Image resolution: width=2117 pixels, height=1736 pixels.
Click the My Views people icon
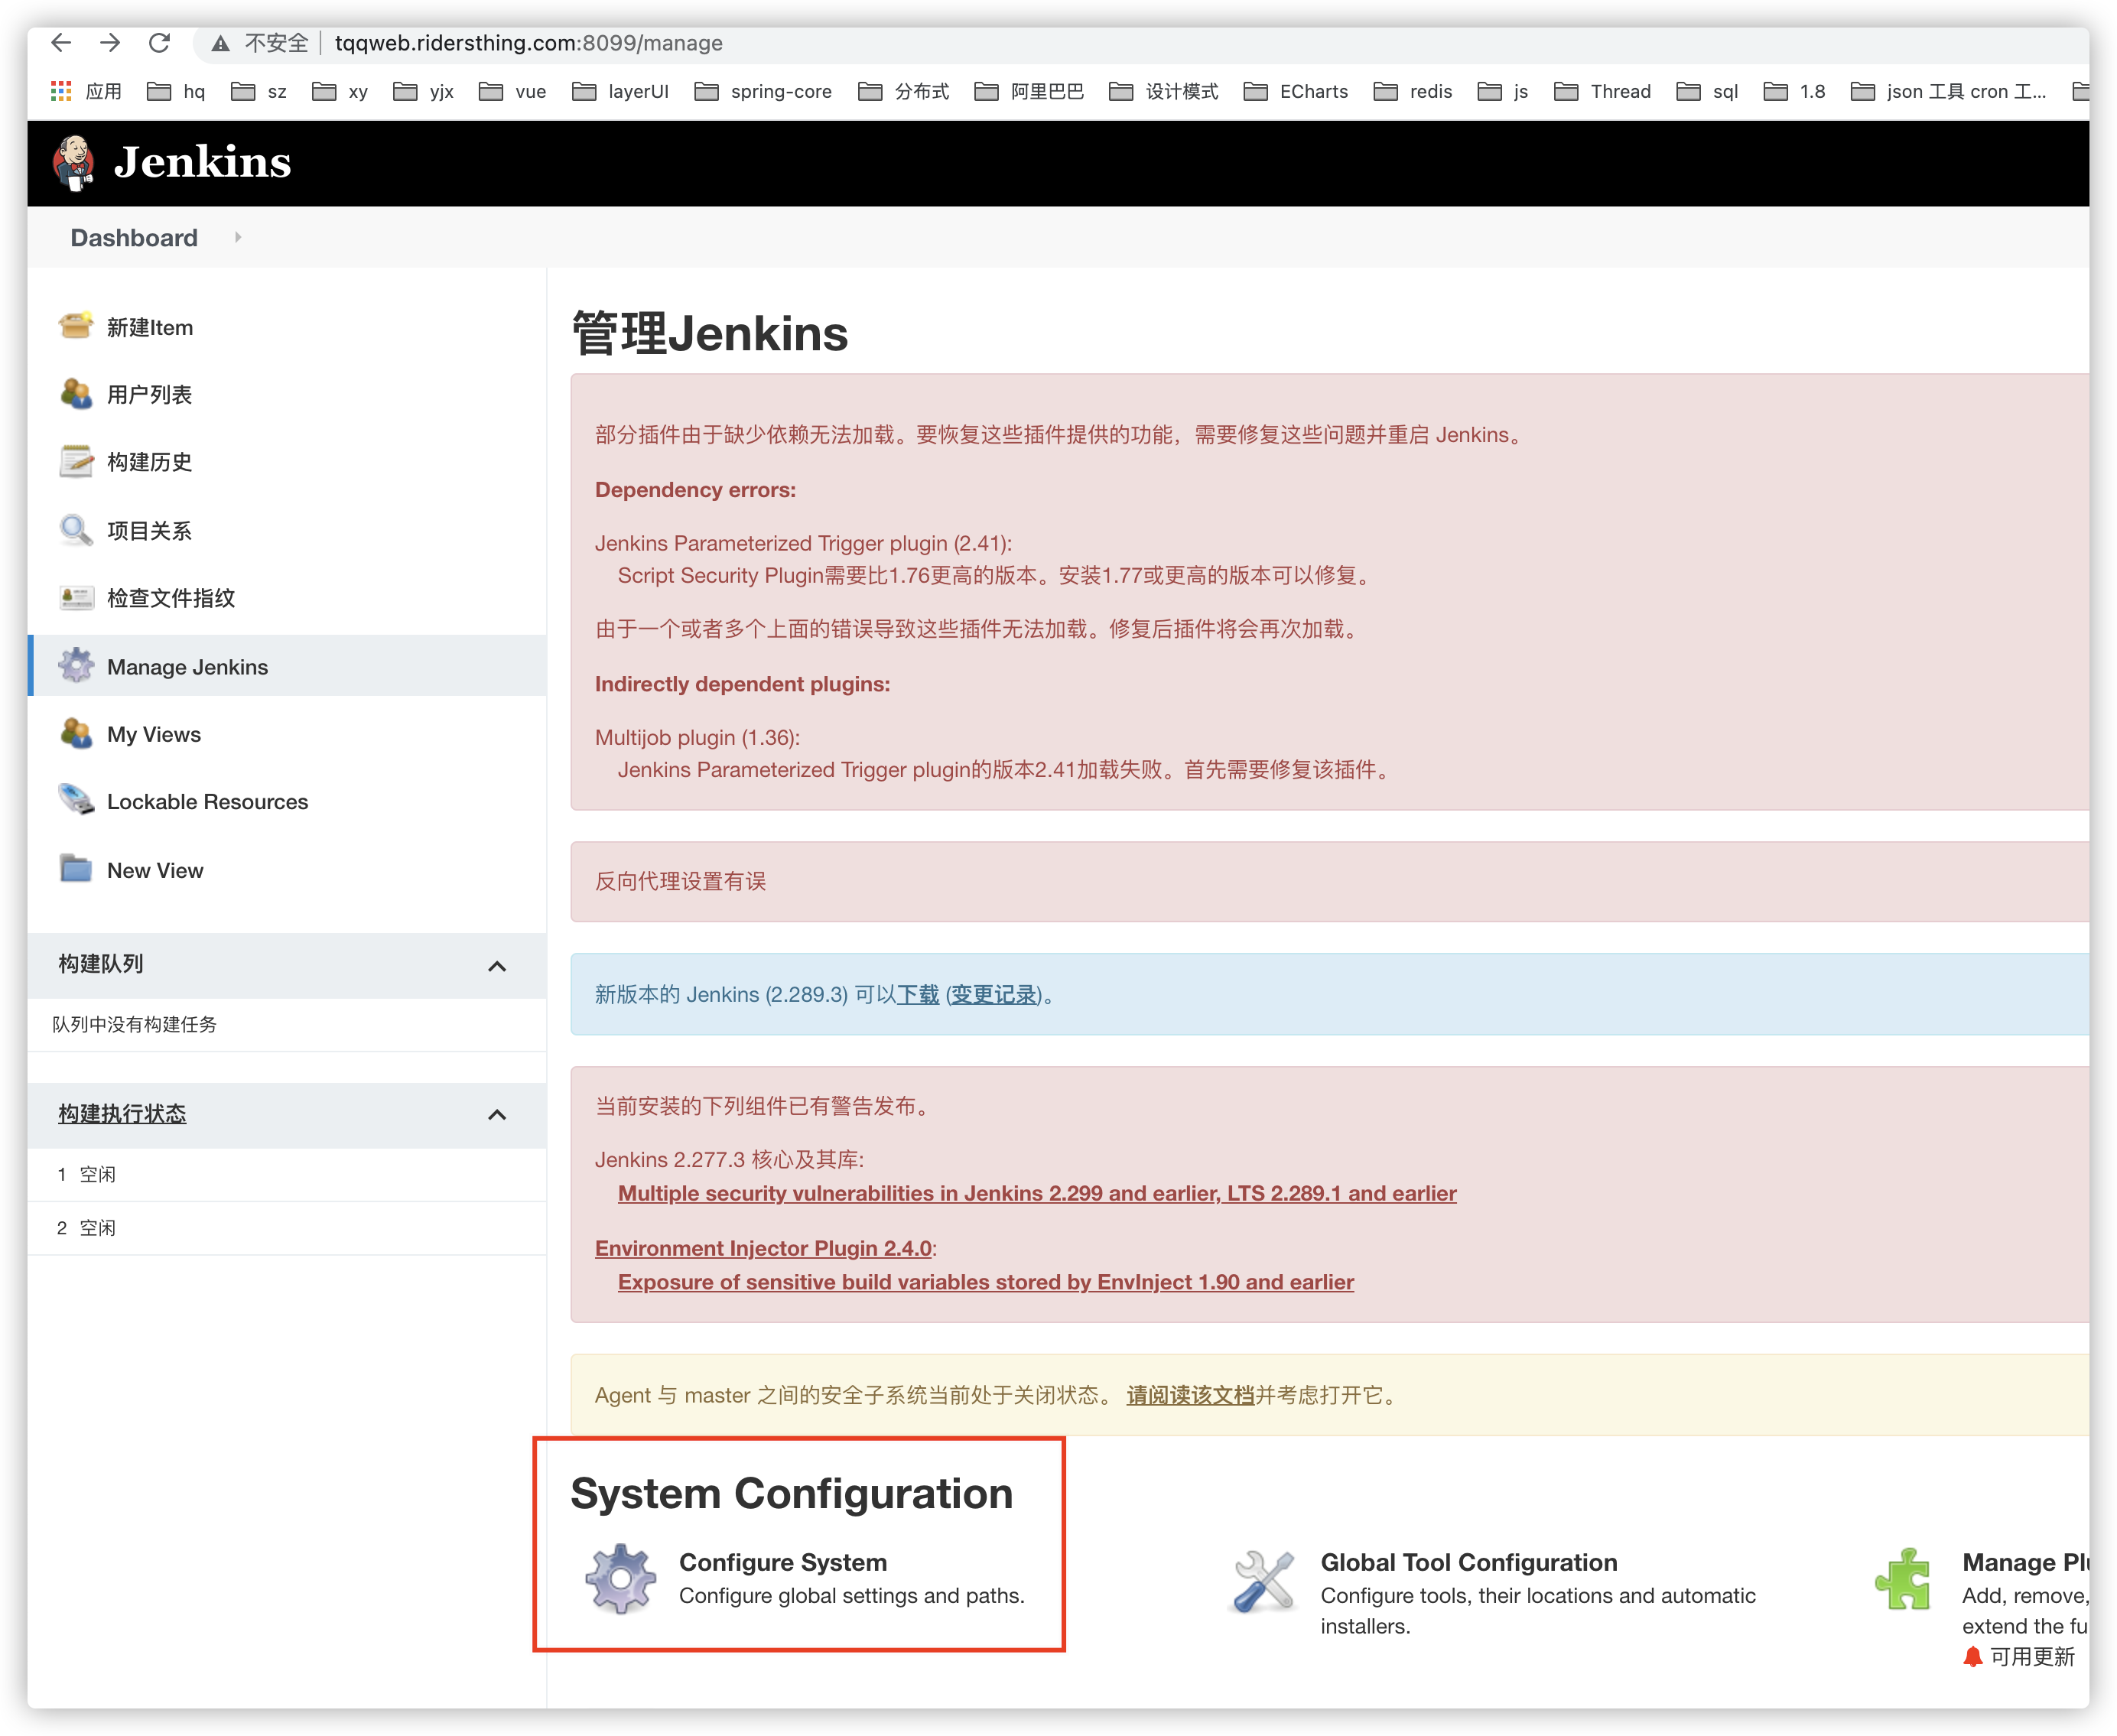click(76, 733)
